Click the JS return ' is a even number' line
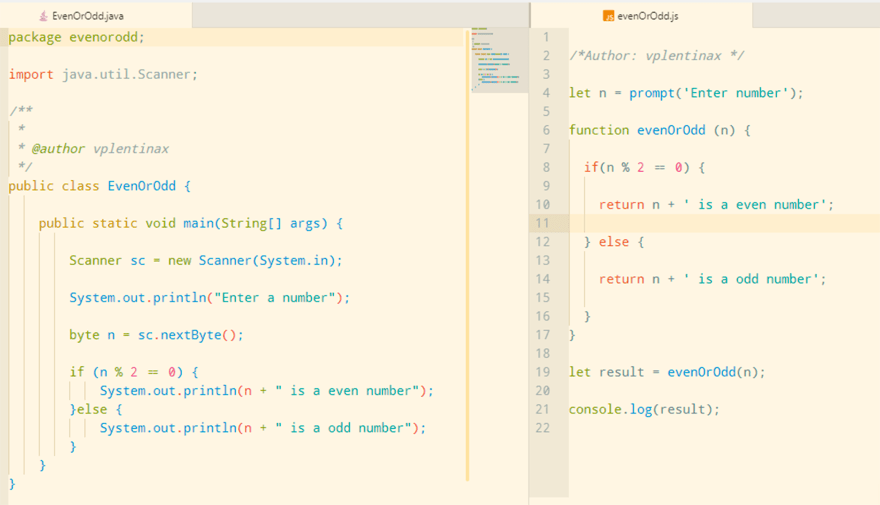The height and width of the screenshot is (505, 880). [x=716, y=204]
